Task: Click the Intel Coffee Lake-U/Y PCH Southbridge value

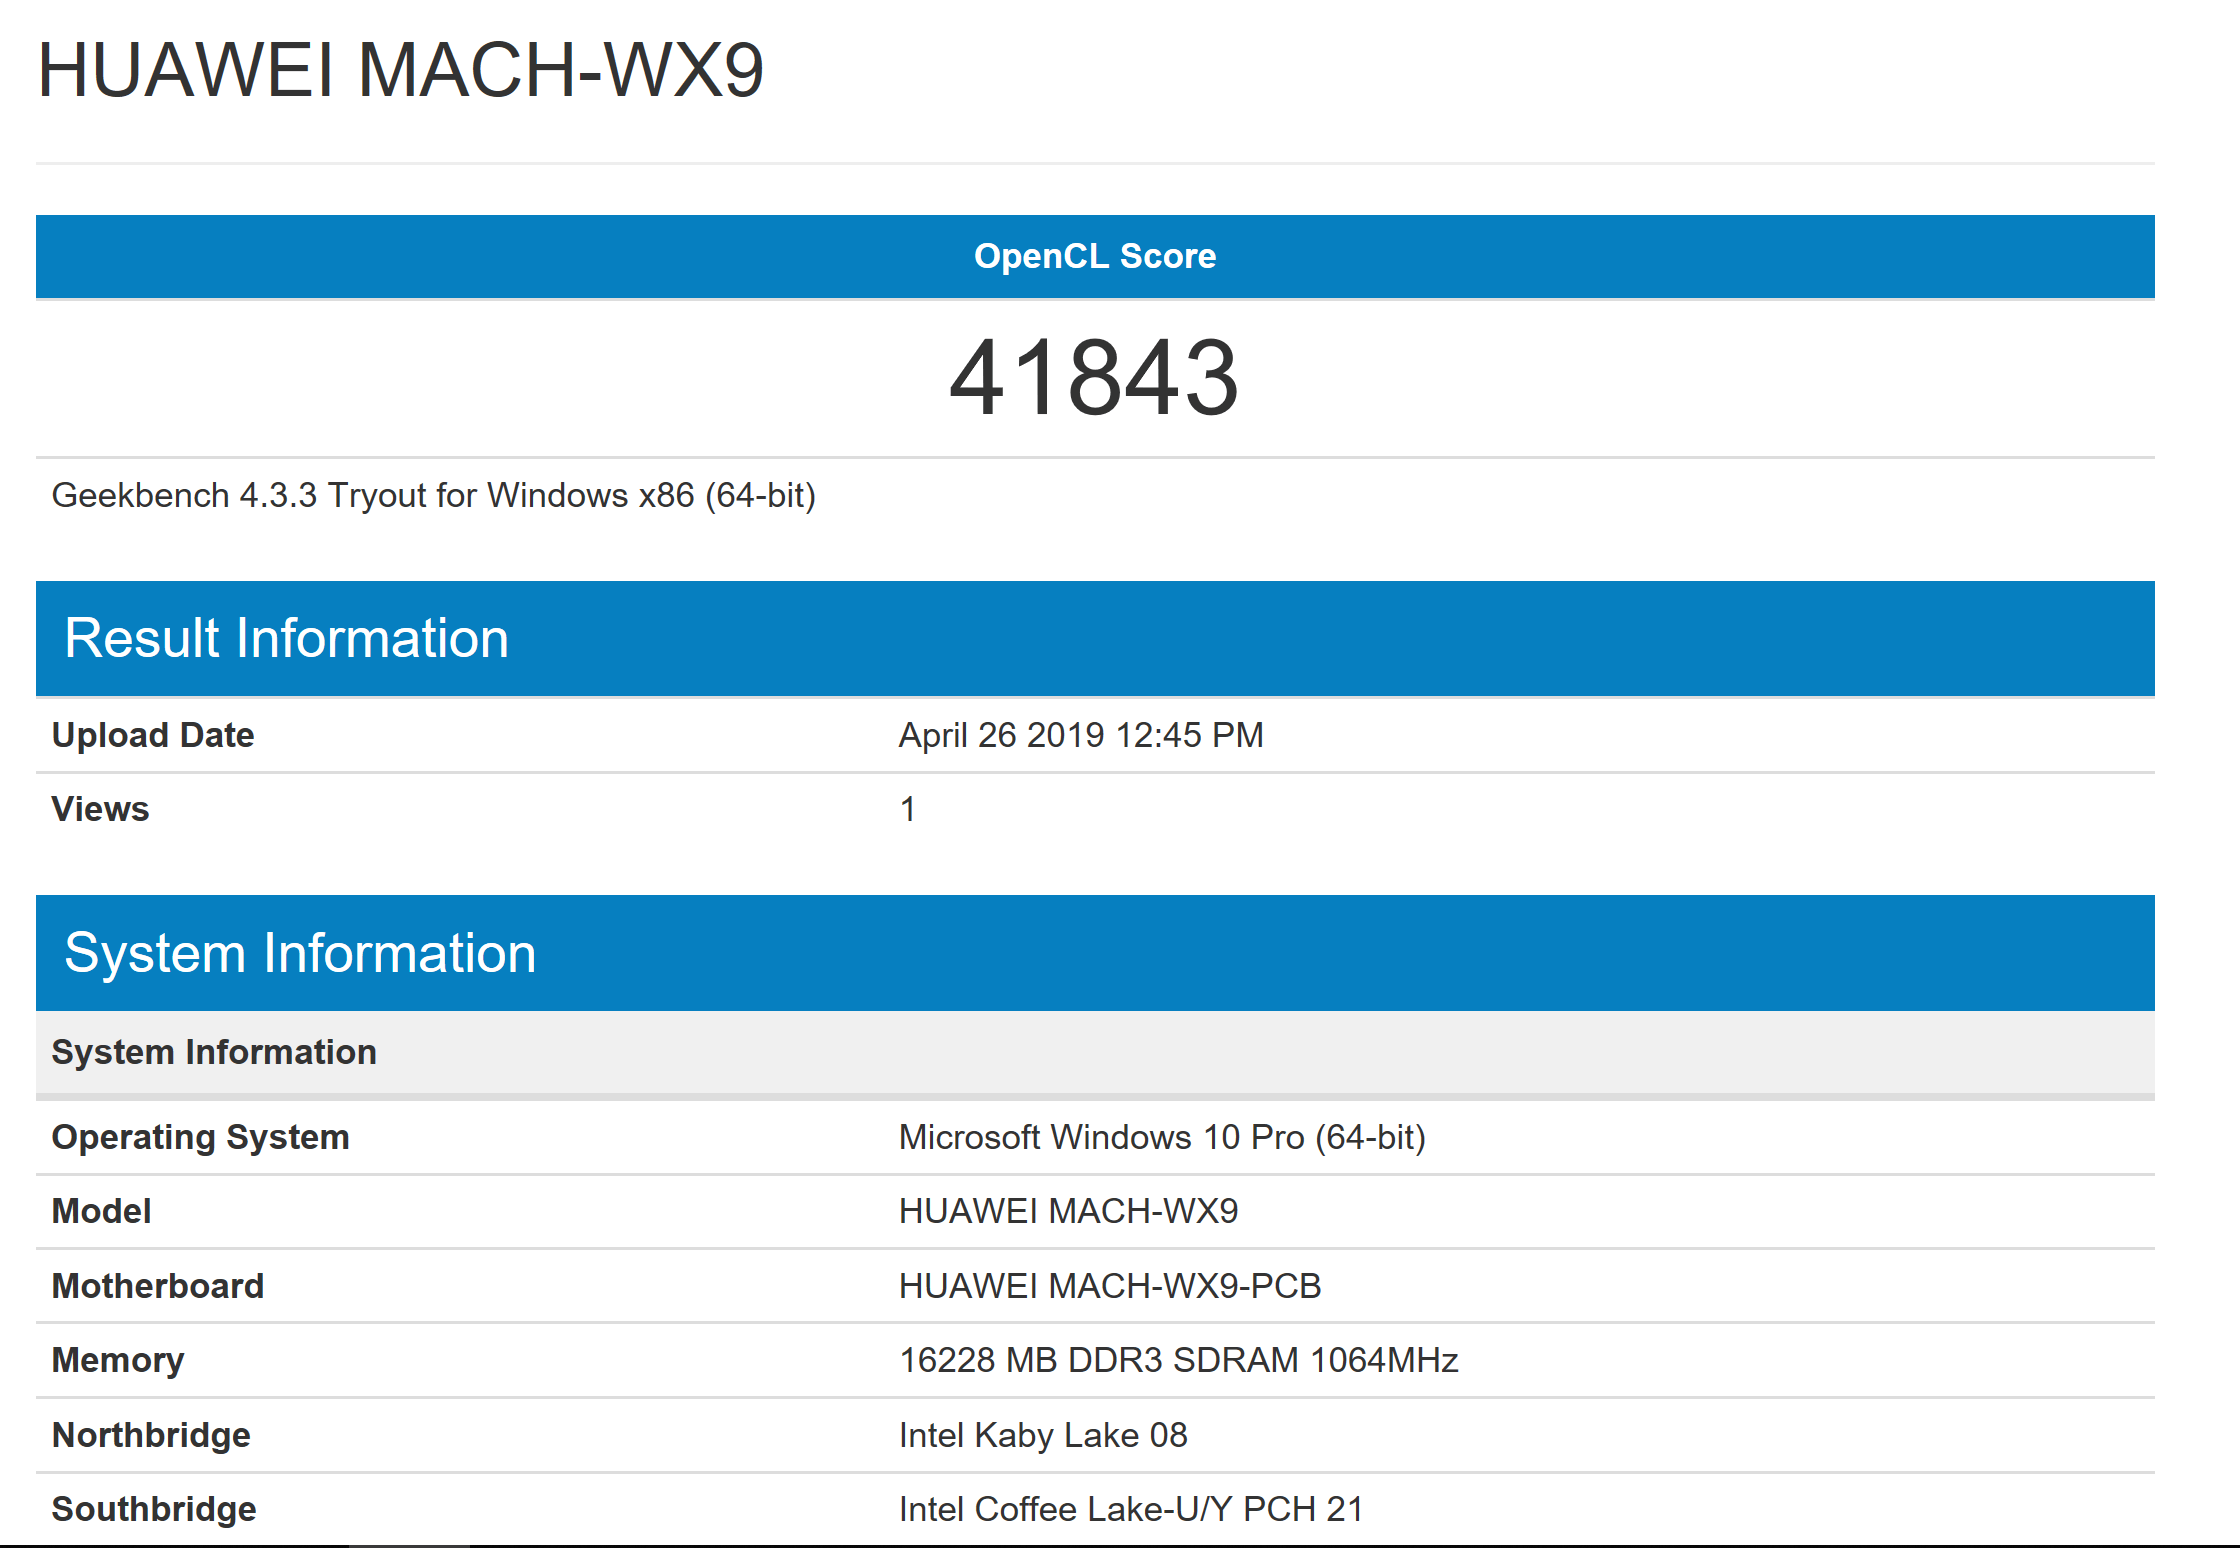Action: (x=1130, y=1509)
